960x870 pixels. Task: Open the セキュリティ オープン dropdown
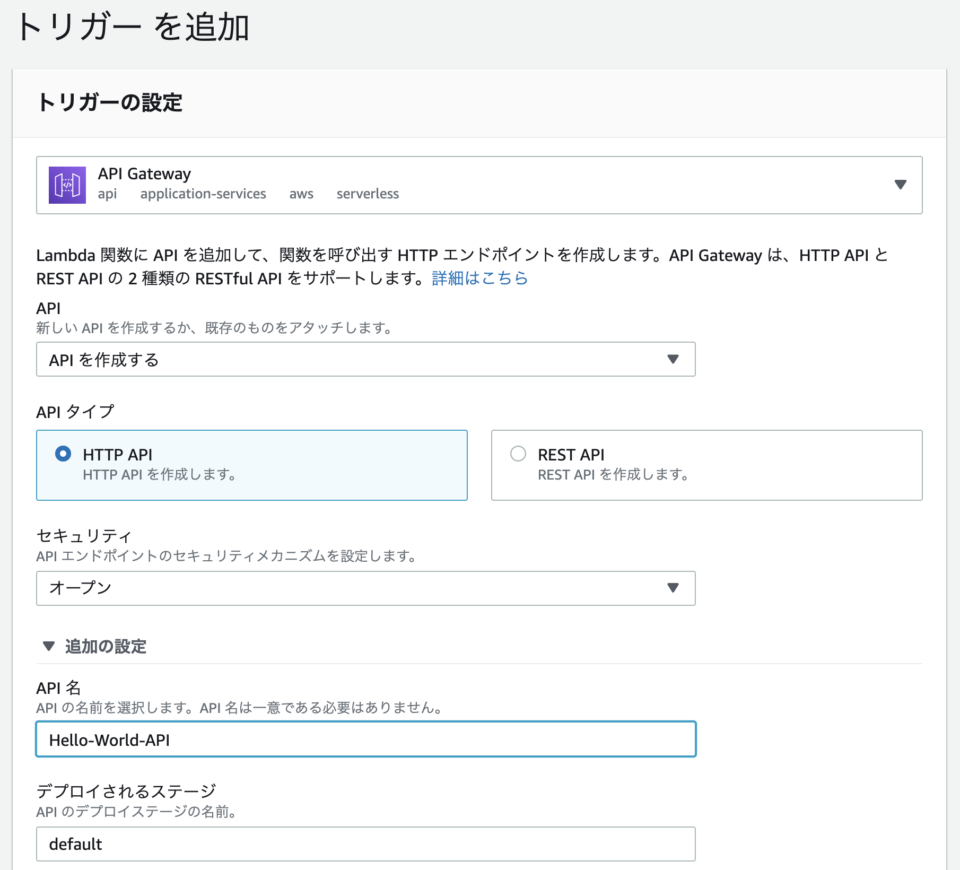click(x=365, y=588)
